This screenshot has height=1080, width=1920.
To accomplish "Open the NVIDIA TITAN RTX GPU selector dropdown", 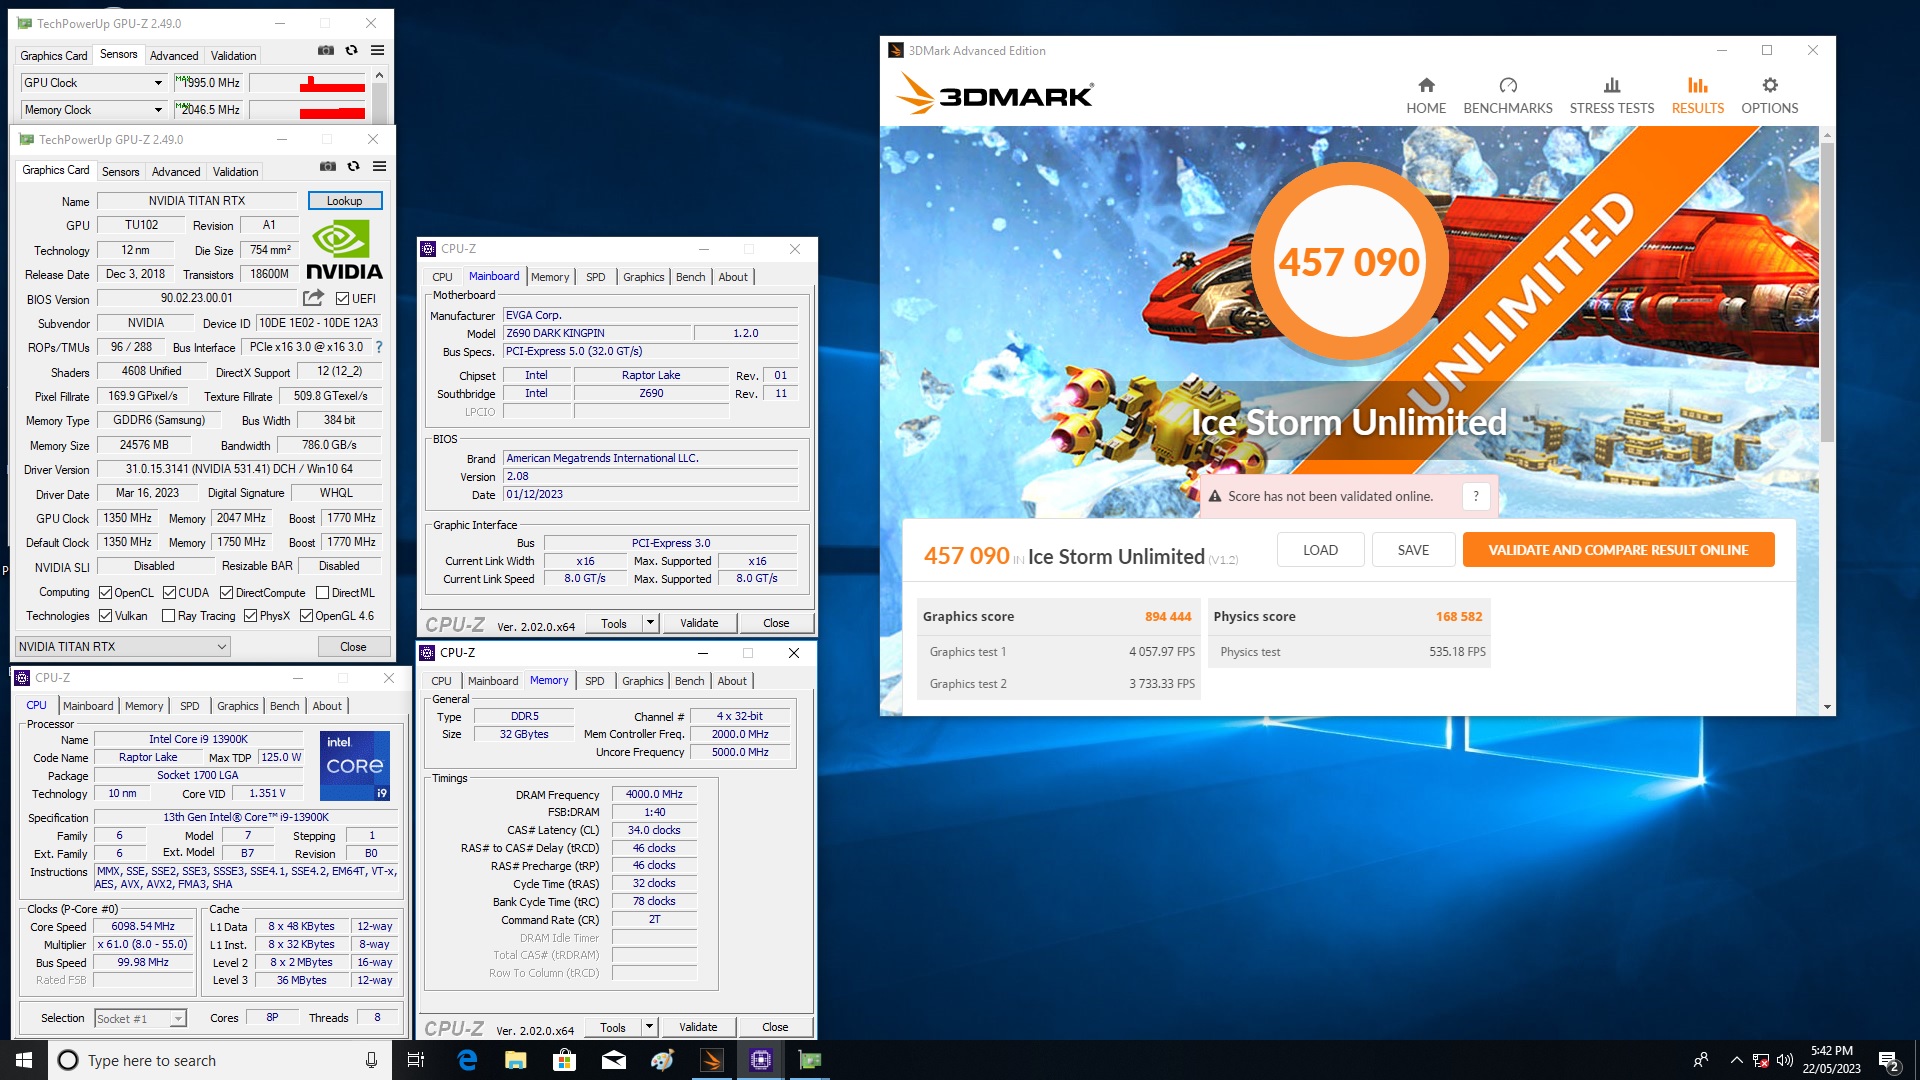I will click(123, 647).
